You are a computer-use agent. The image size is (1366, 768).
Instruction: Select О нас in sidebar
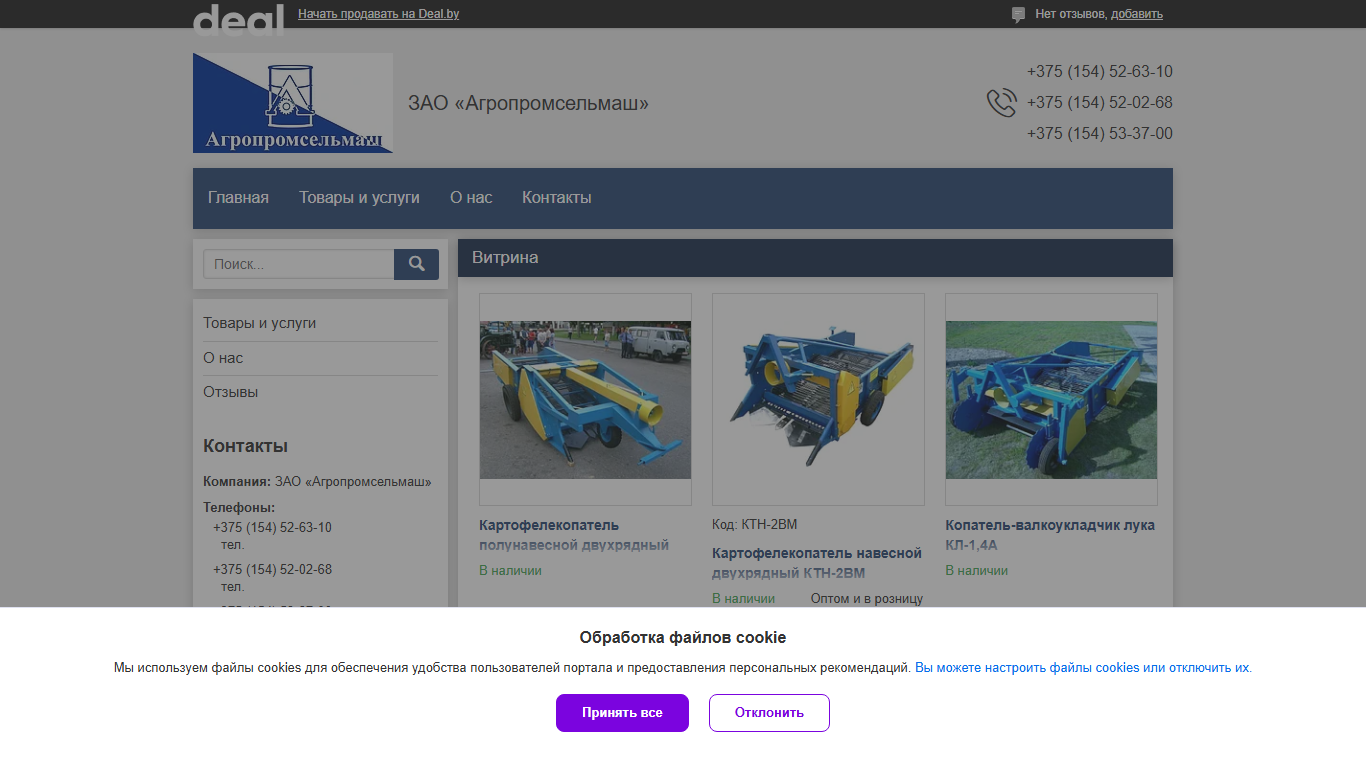point(223,358)
